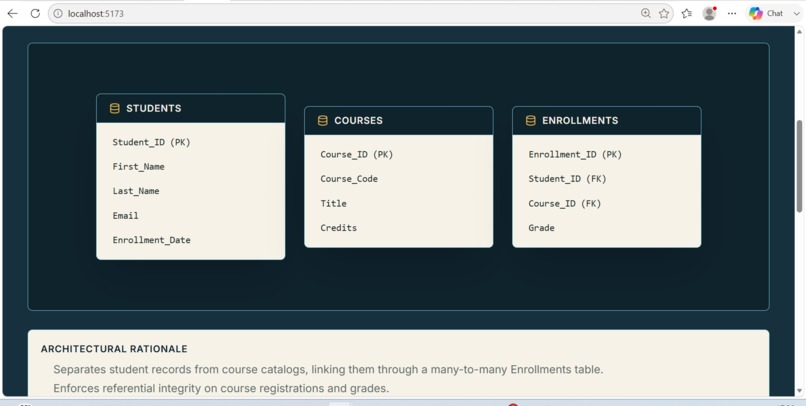Viewport: 806px width, 406px height.
Task: Select the ENROLLMENTS table header
Action: click(607, 121)
